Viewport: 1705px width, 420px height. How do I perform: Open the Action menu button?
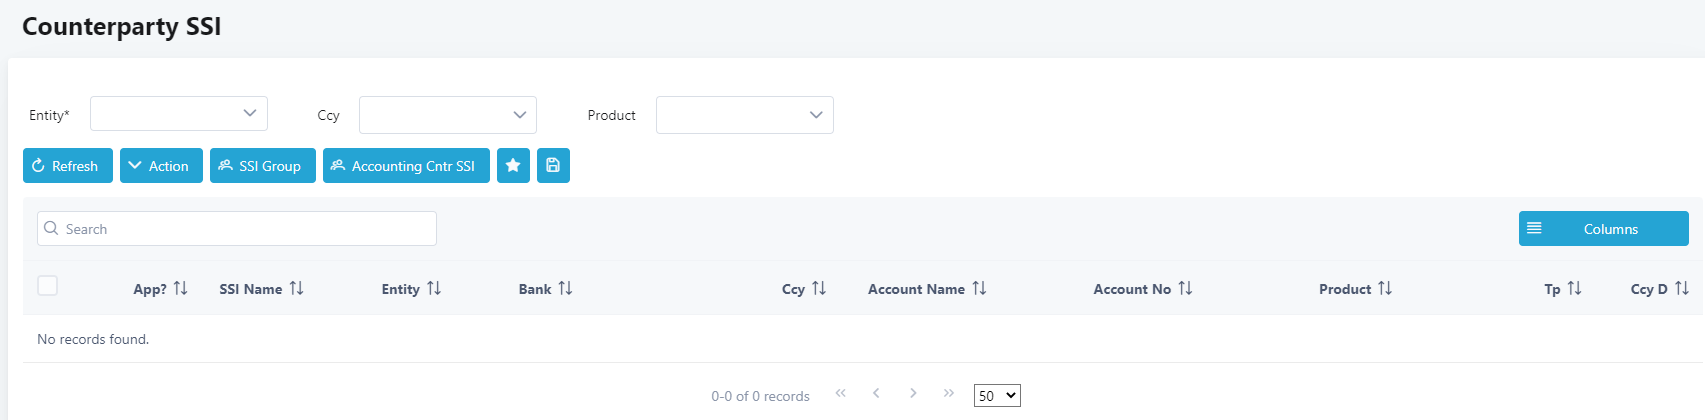(x=161, y=166)
